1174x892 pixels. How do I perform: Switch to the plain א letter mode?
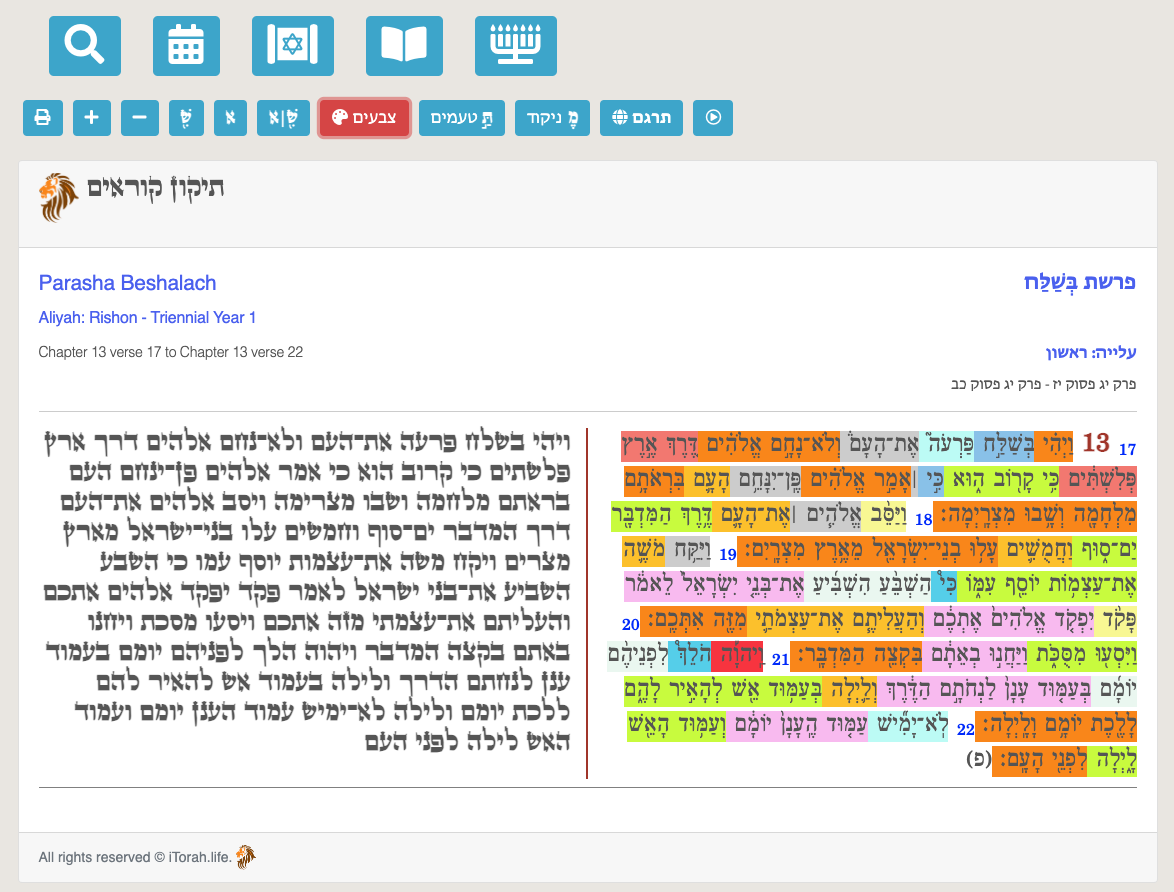point(230,117)
